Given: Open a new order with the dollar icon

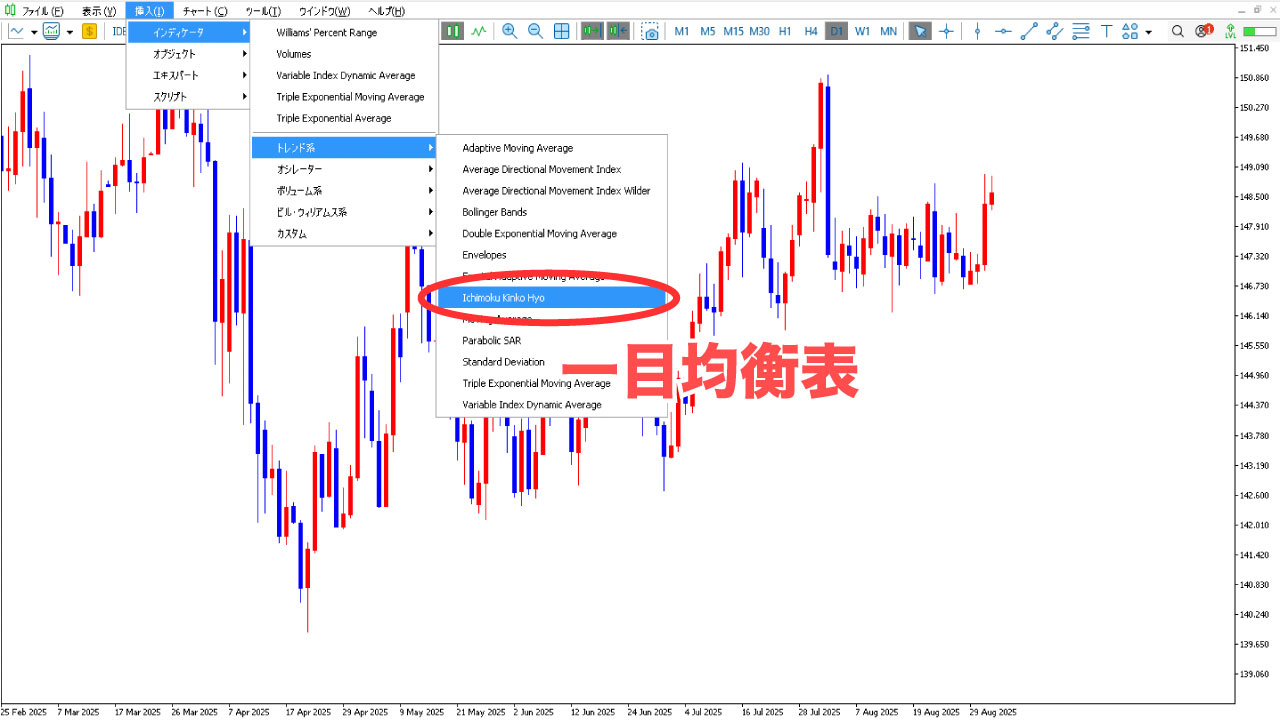Looking at the screenshot, I should click(89, 32).
